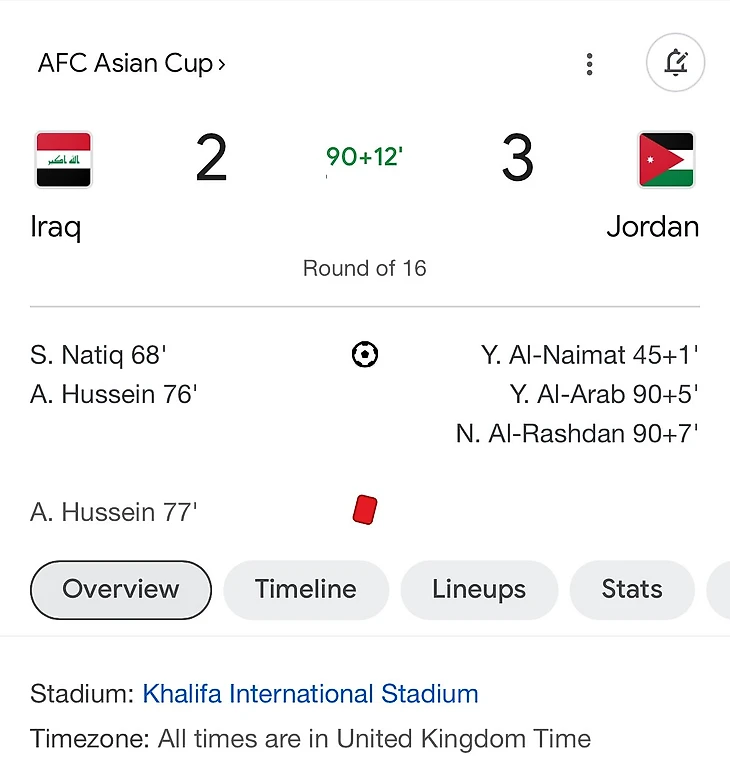
Task: Click the Iraq team name
Action: click(56, 227)
